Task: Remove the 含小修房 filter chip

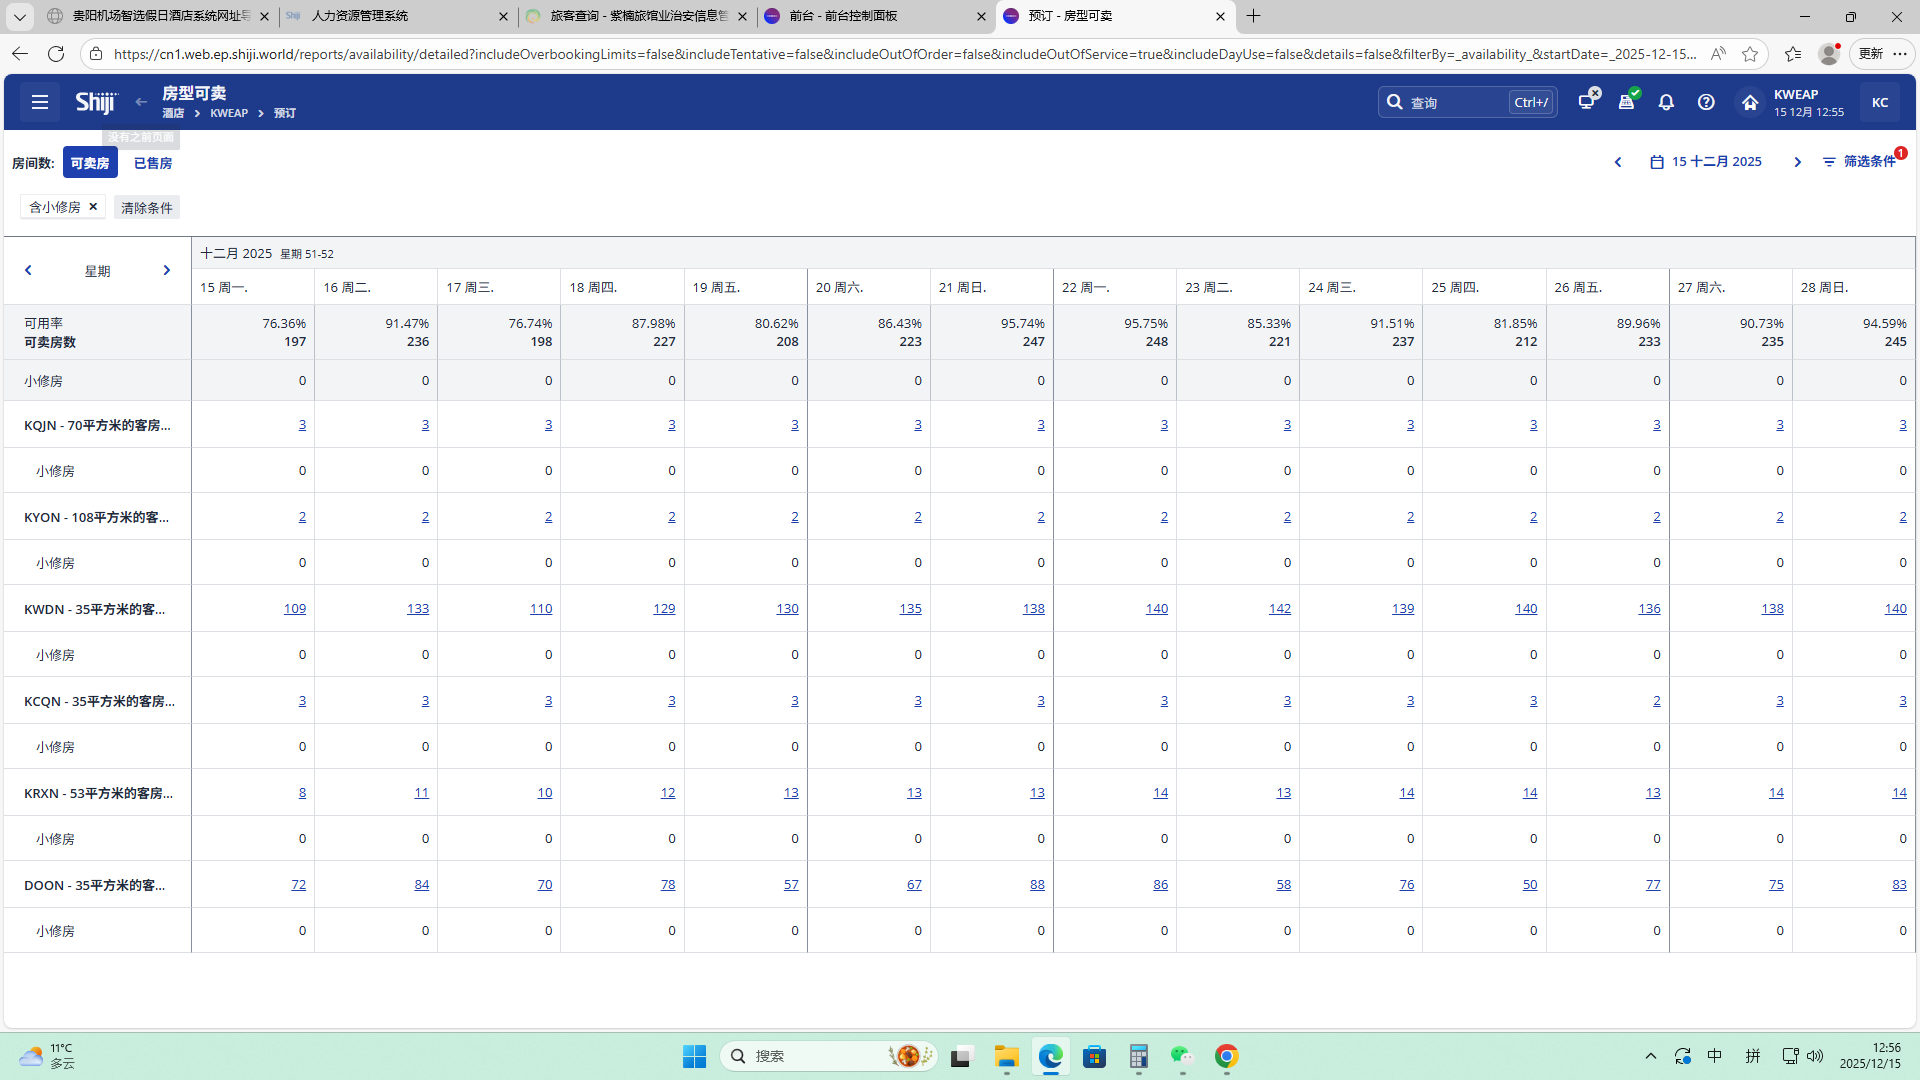Action: click(93, 207)
